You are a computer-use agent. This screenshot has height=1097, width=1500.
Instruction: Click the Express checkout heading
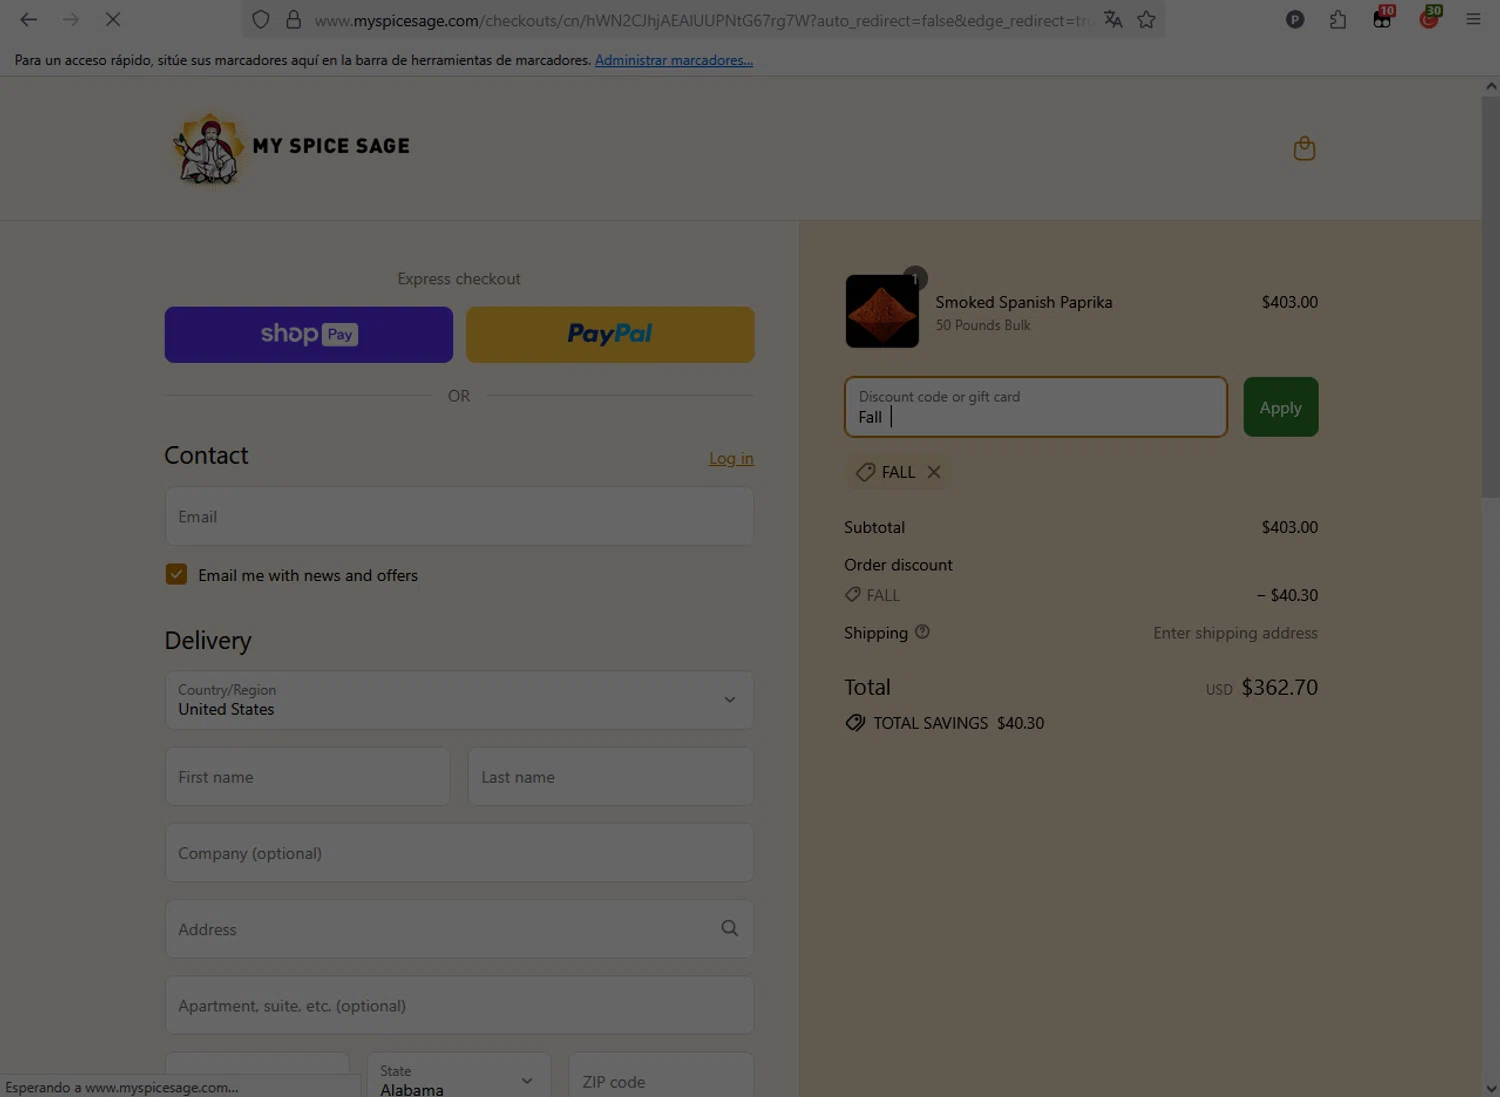click(459, 279)
